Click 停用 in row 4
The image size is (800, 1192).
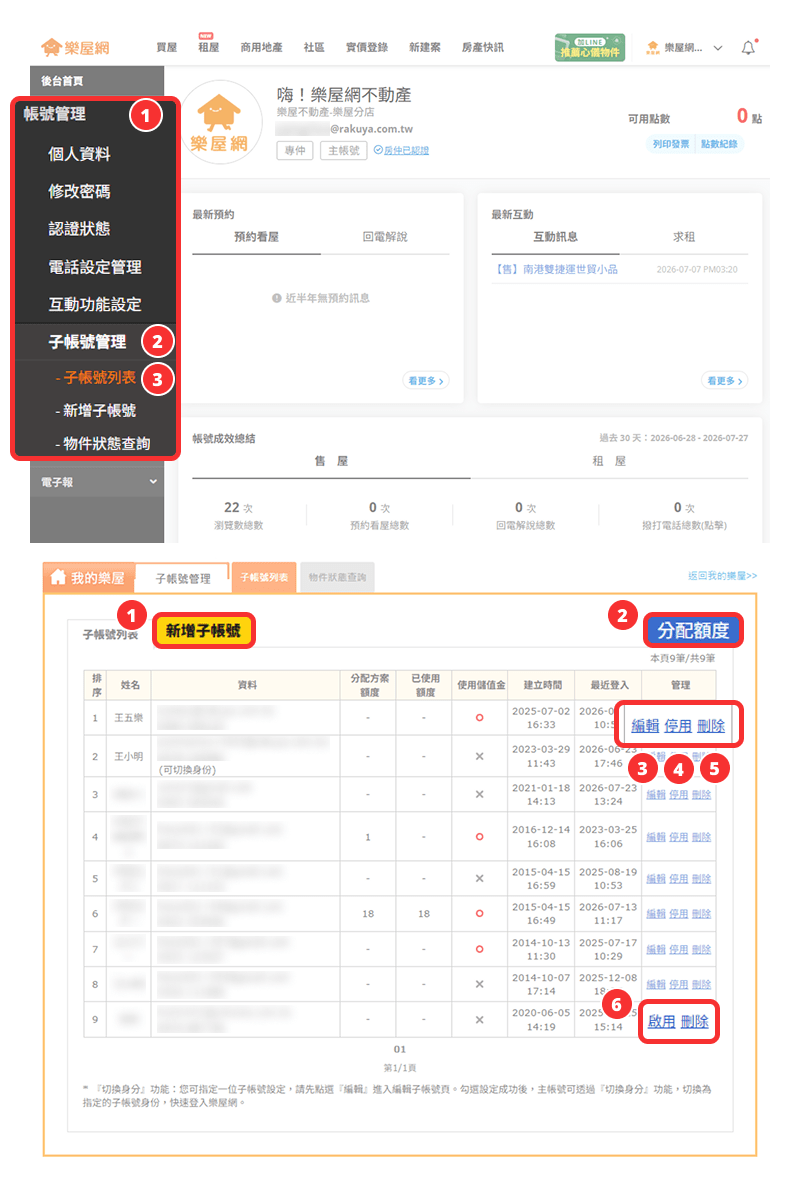point(678,837)
